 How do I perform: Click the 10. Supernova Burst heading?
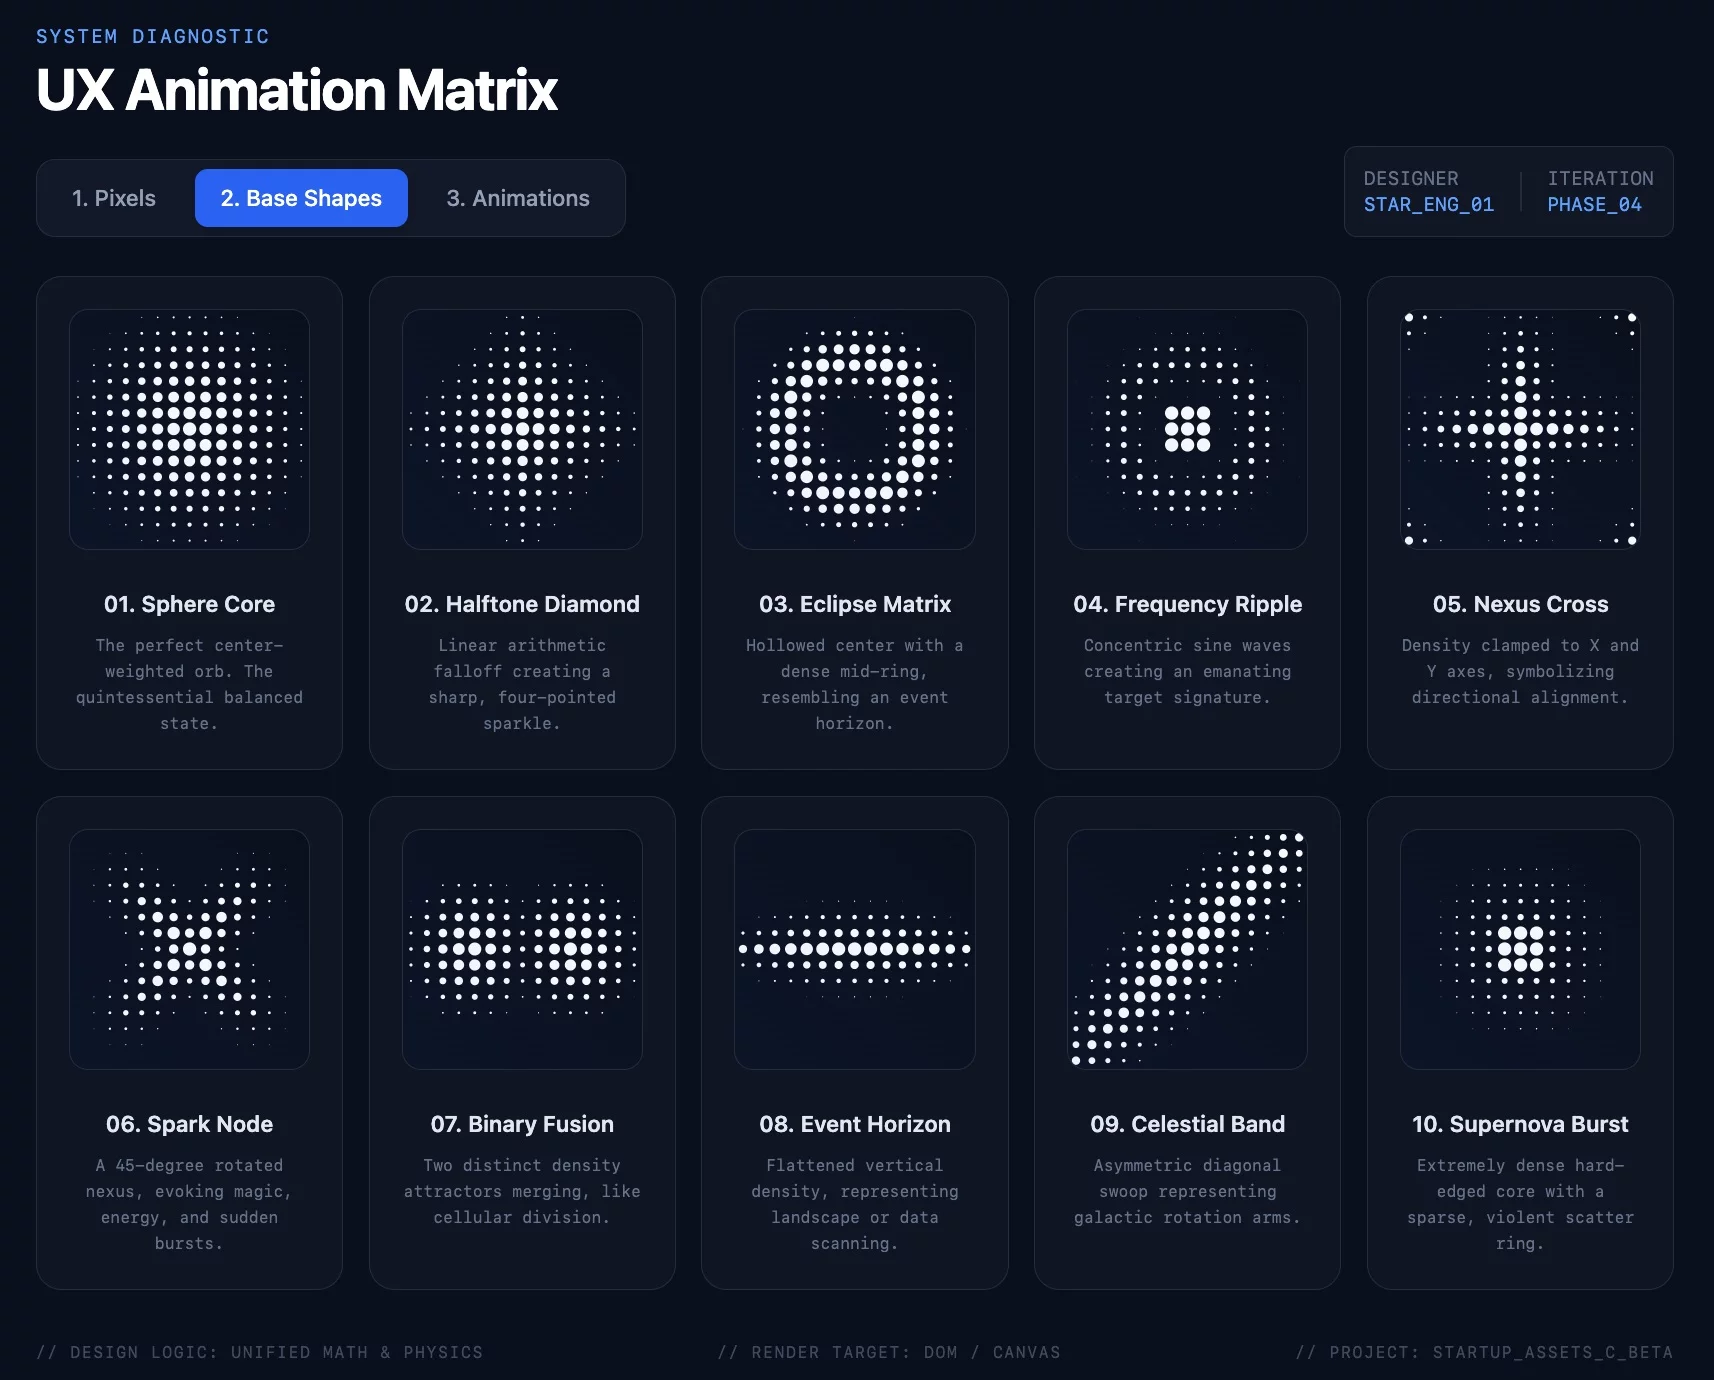[x=1520, y=1124]
